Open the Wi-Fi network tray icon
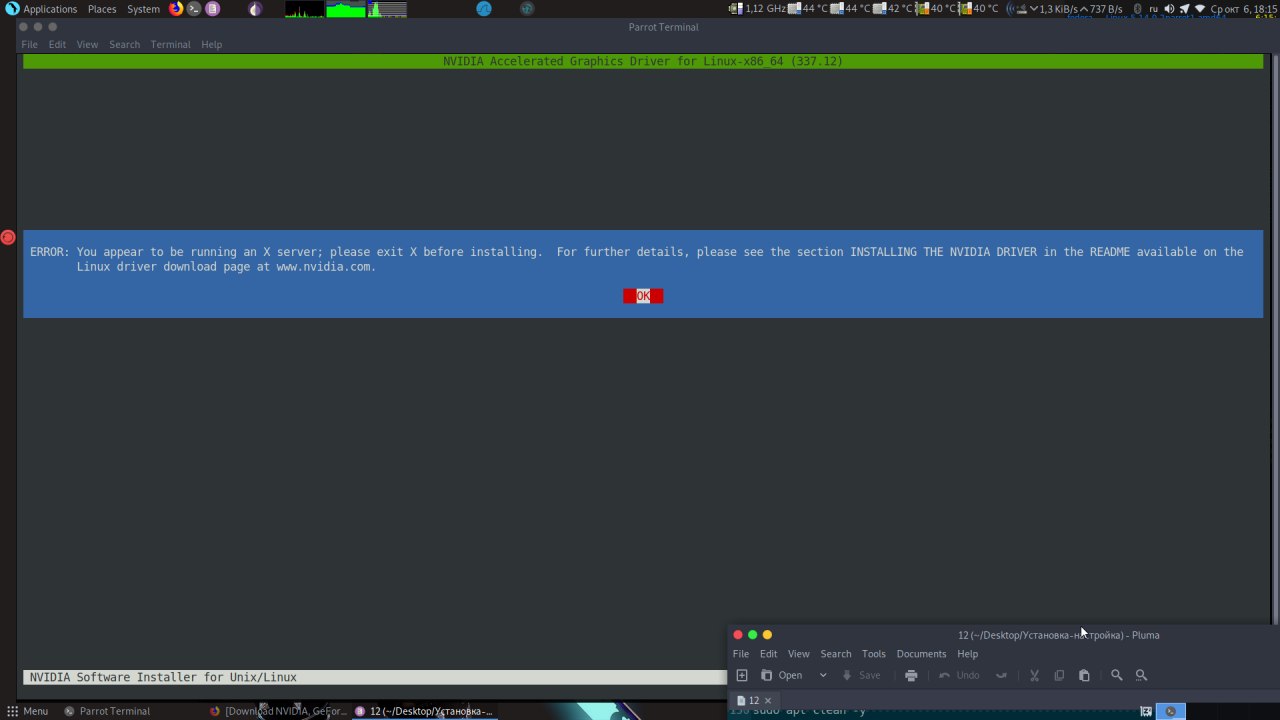 1200,9
